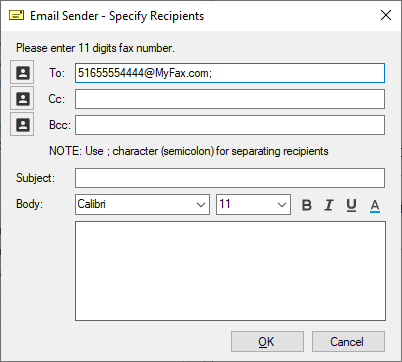Select the Calibri font name text box

pyautogui.click(x=135, y=204)
